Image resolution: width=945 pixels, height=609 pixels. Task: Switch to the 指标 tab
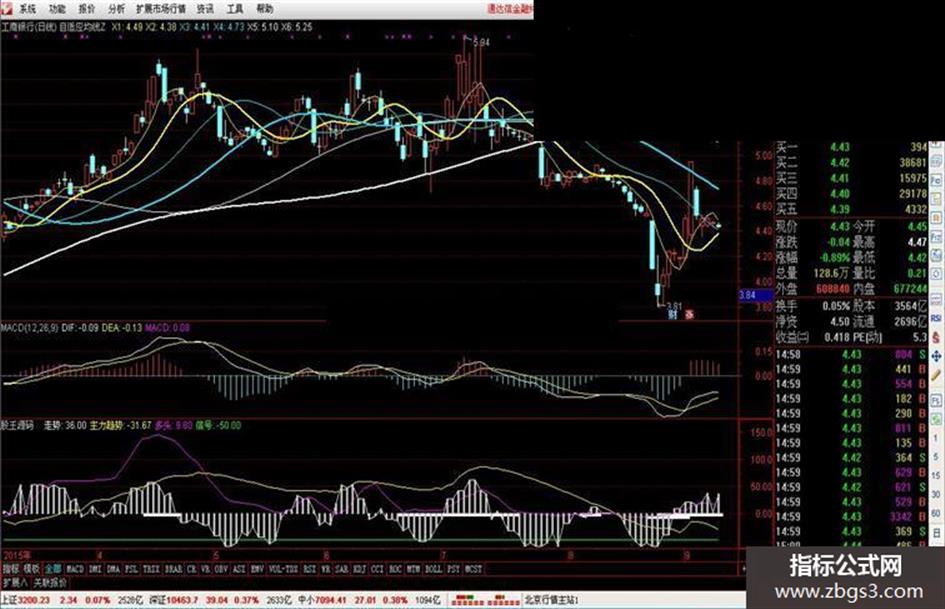(9, 569)
